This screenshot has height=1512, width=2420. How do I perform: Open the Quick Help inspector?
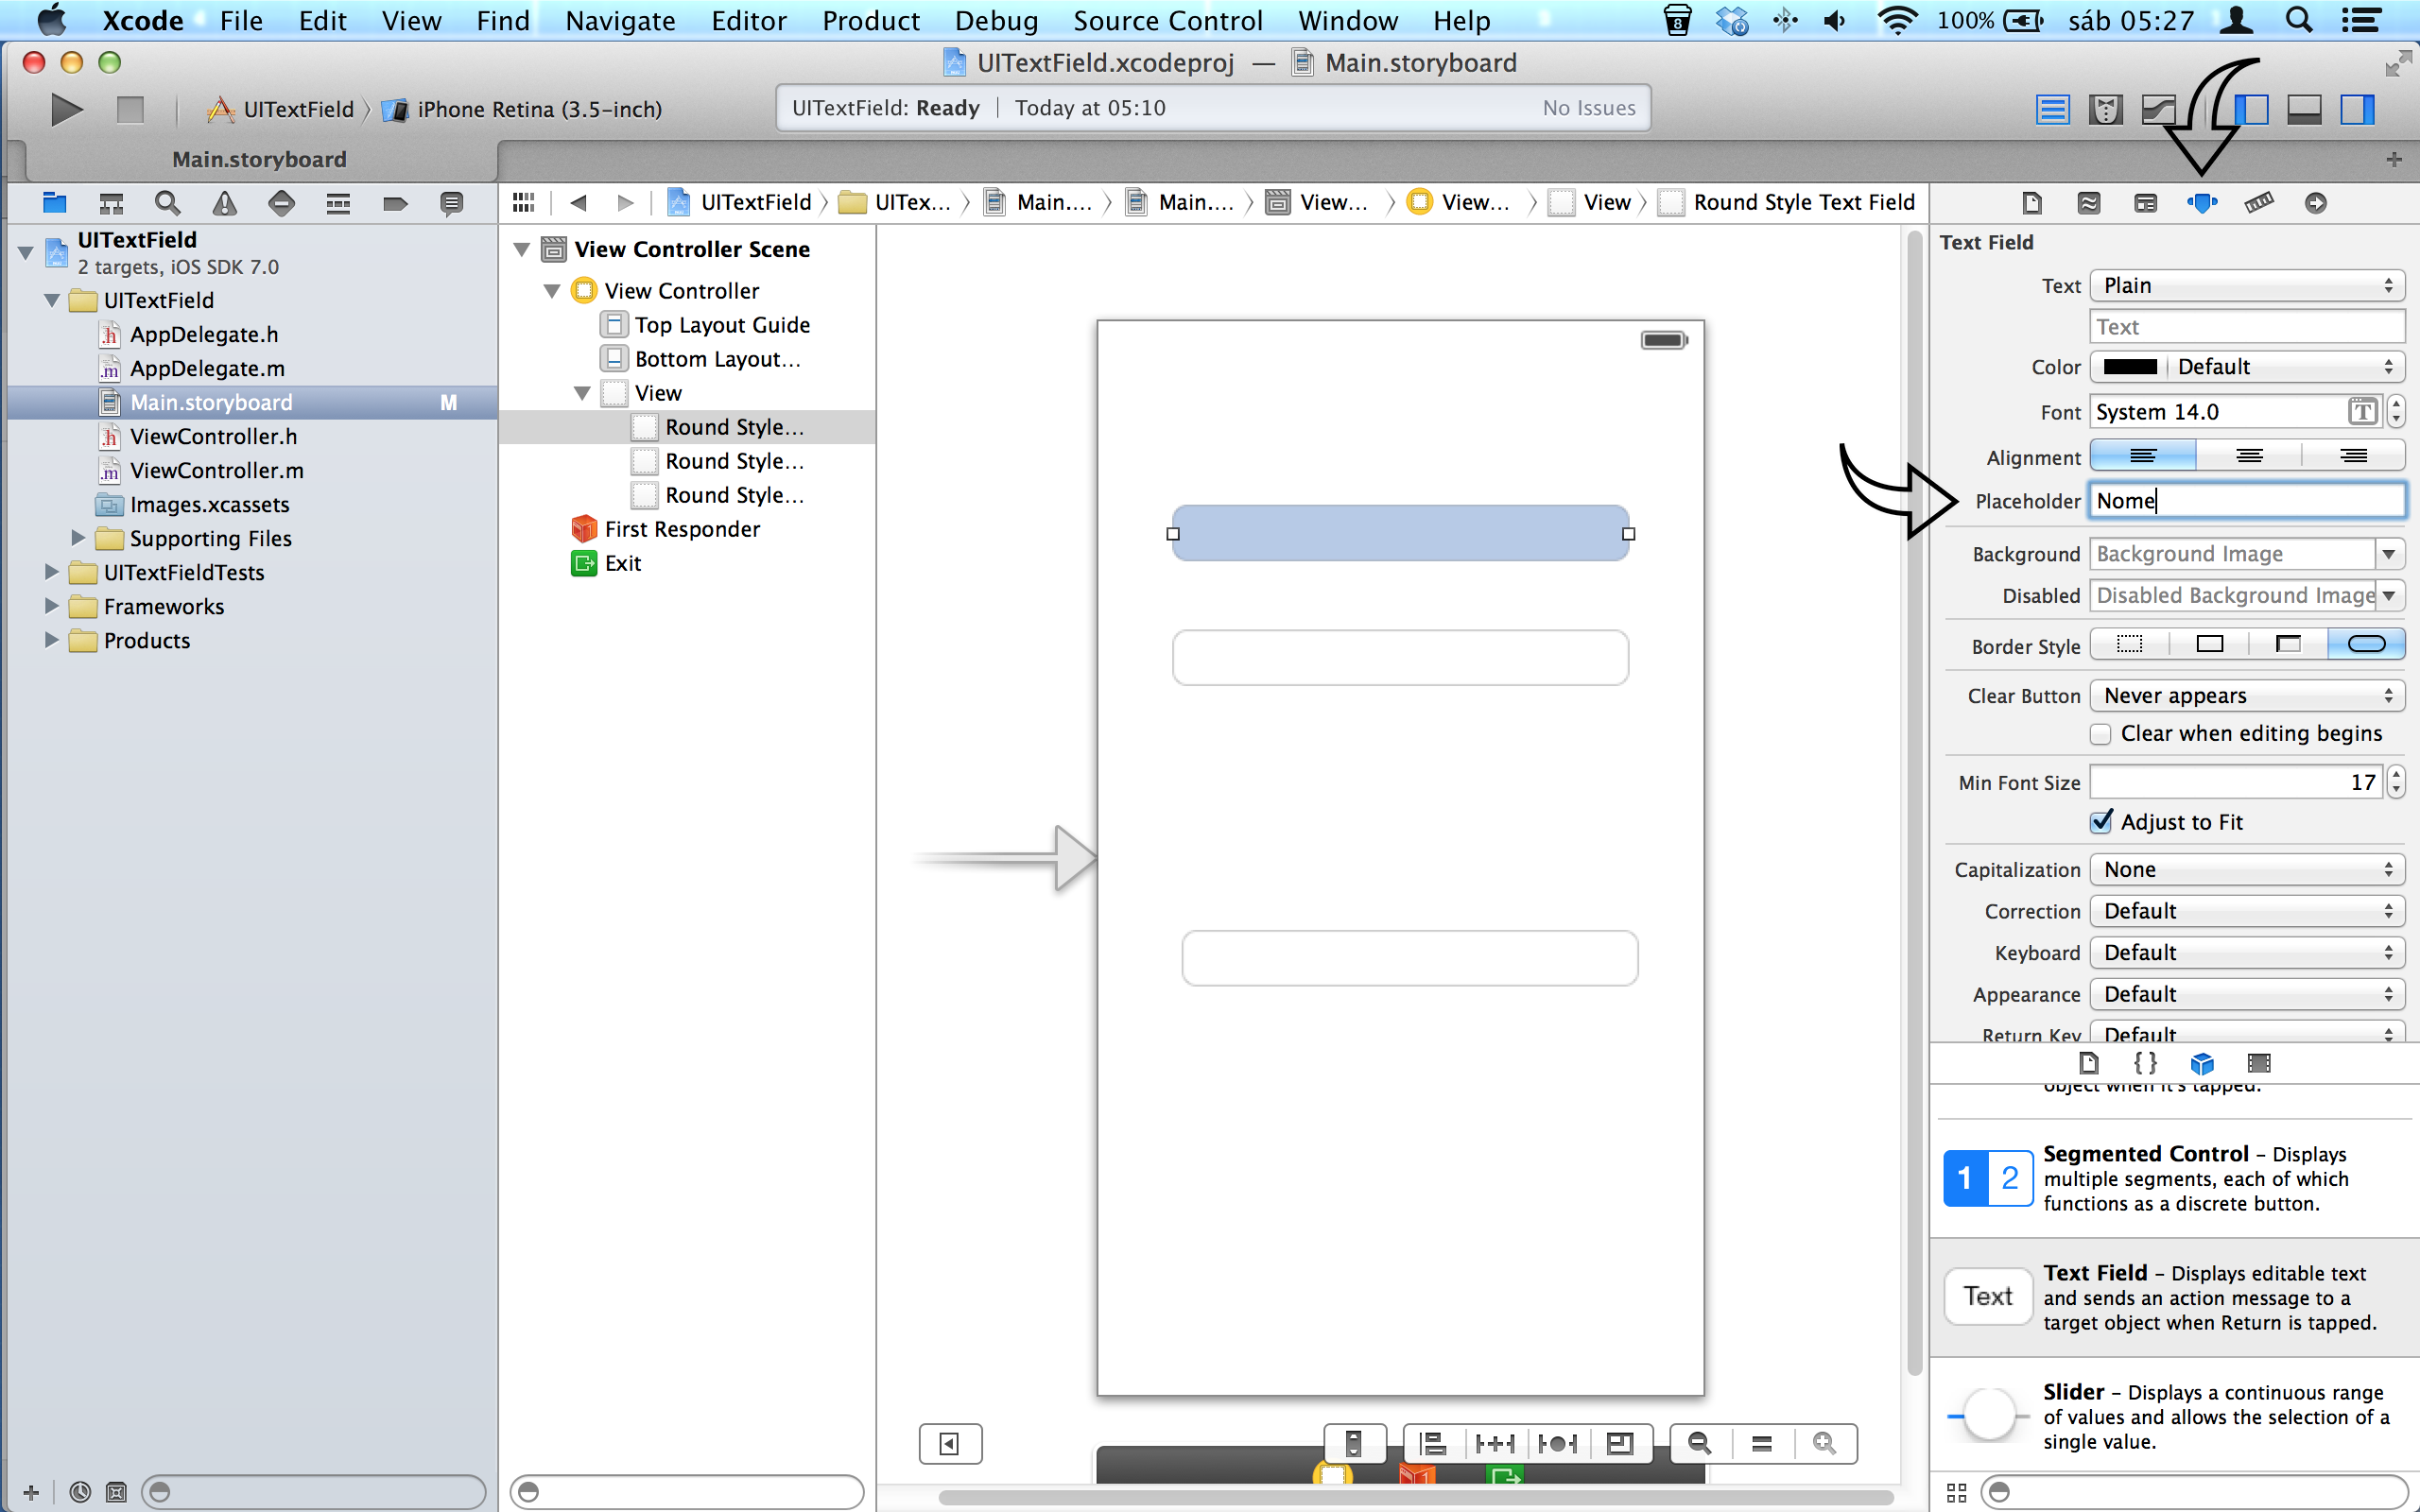[2089, 203]
